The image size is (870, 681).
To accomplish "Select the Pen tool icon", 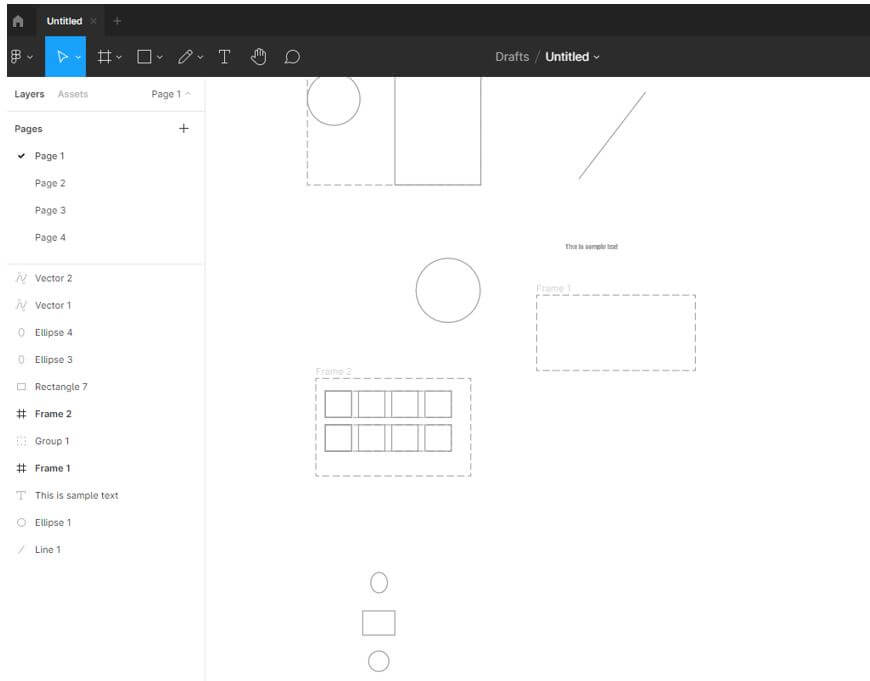I will (x=185, y=57).
